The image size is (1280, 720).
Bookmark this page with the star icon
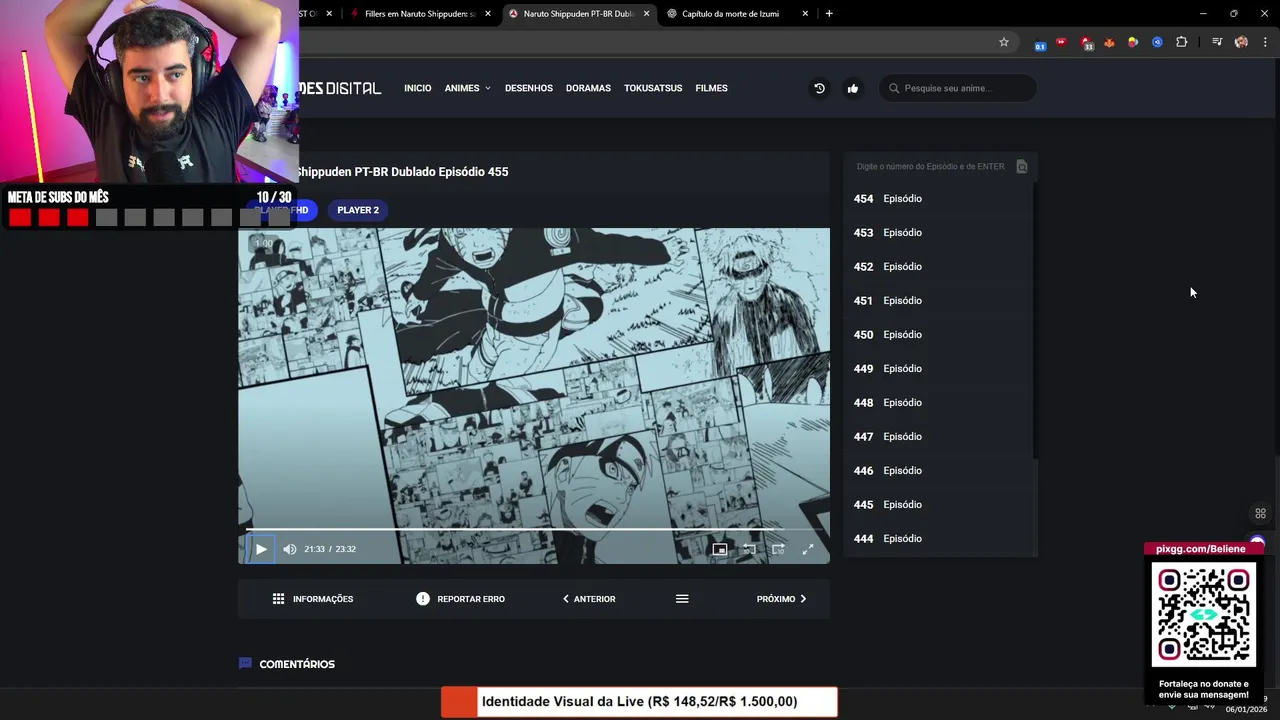(x=1004, y=42)
